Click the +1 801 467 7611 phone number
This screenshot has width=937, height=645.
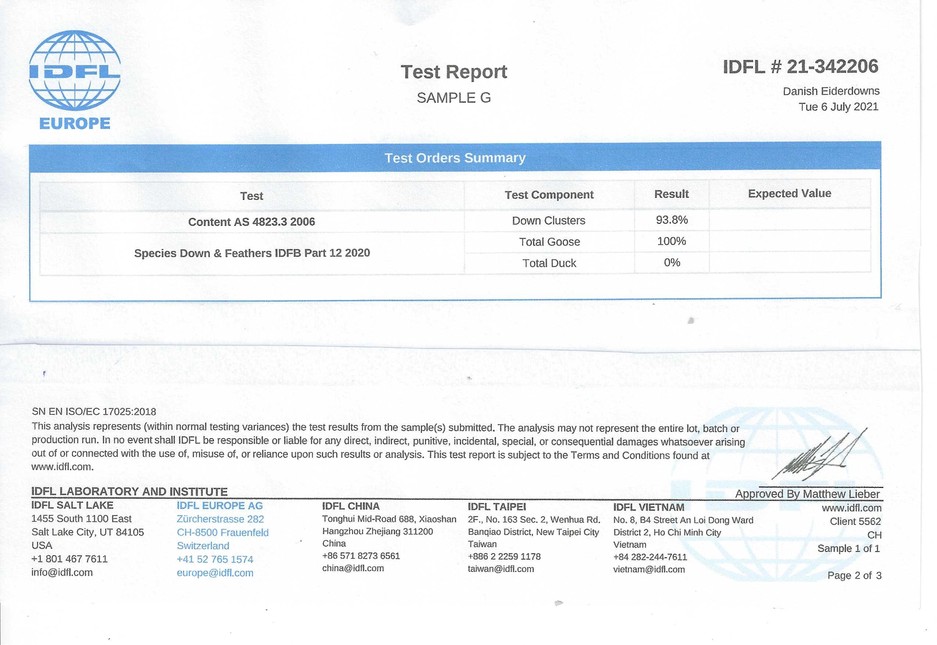click(69, 559)
